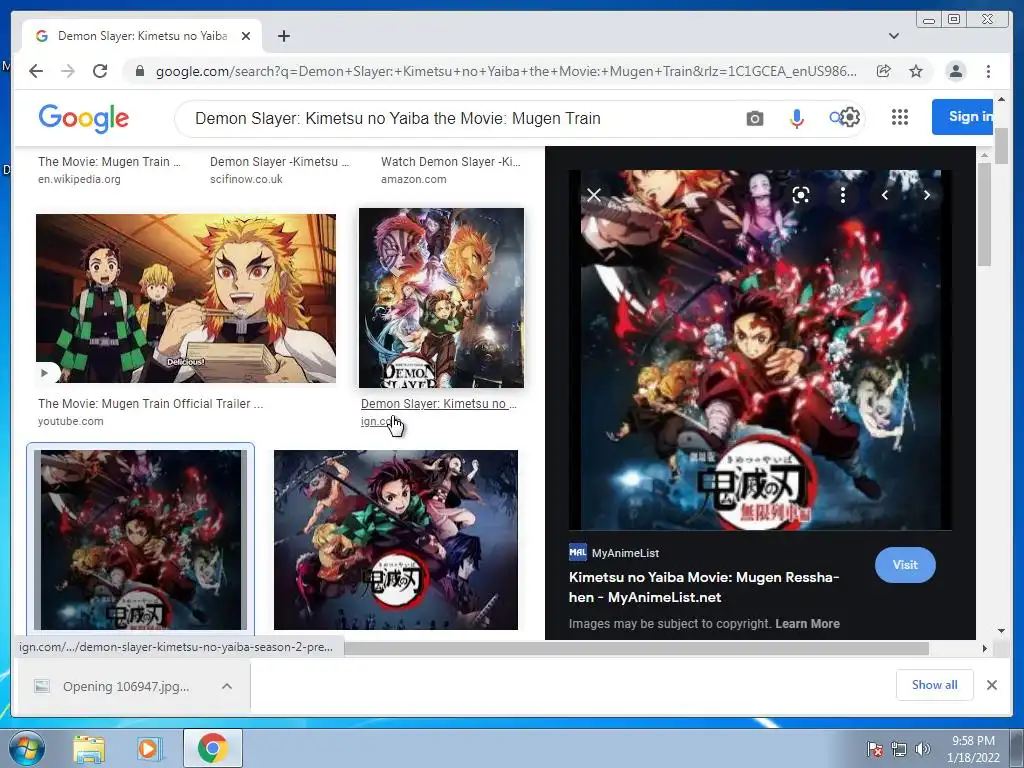
Task: Click in the Google search box
Action: (457, 118)
